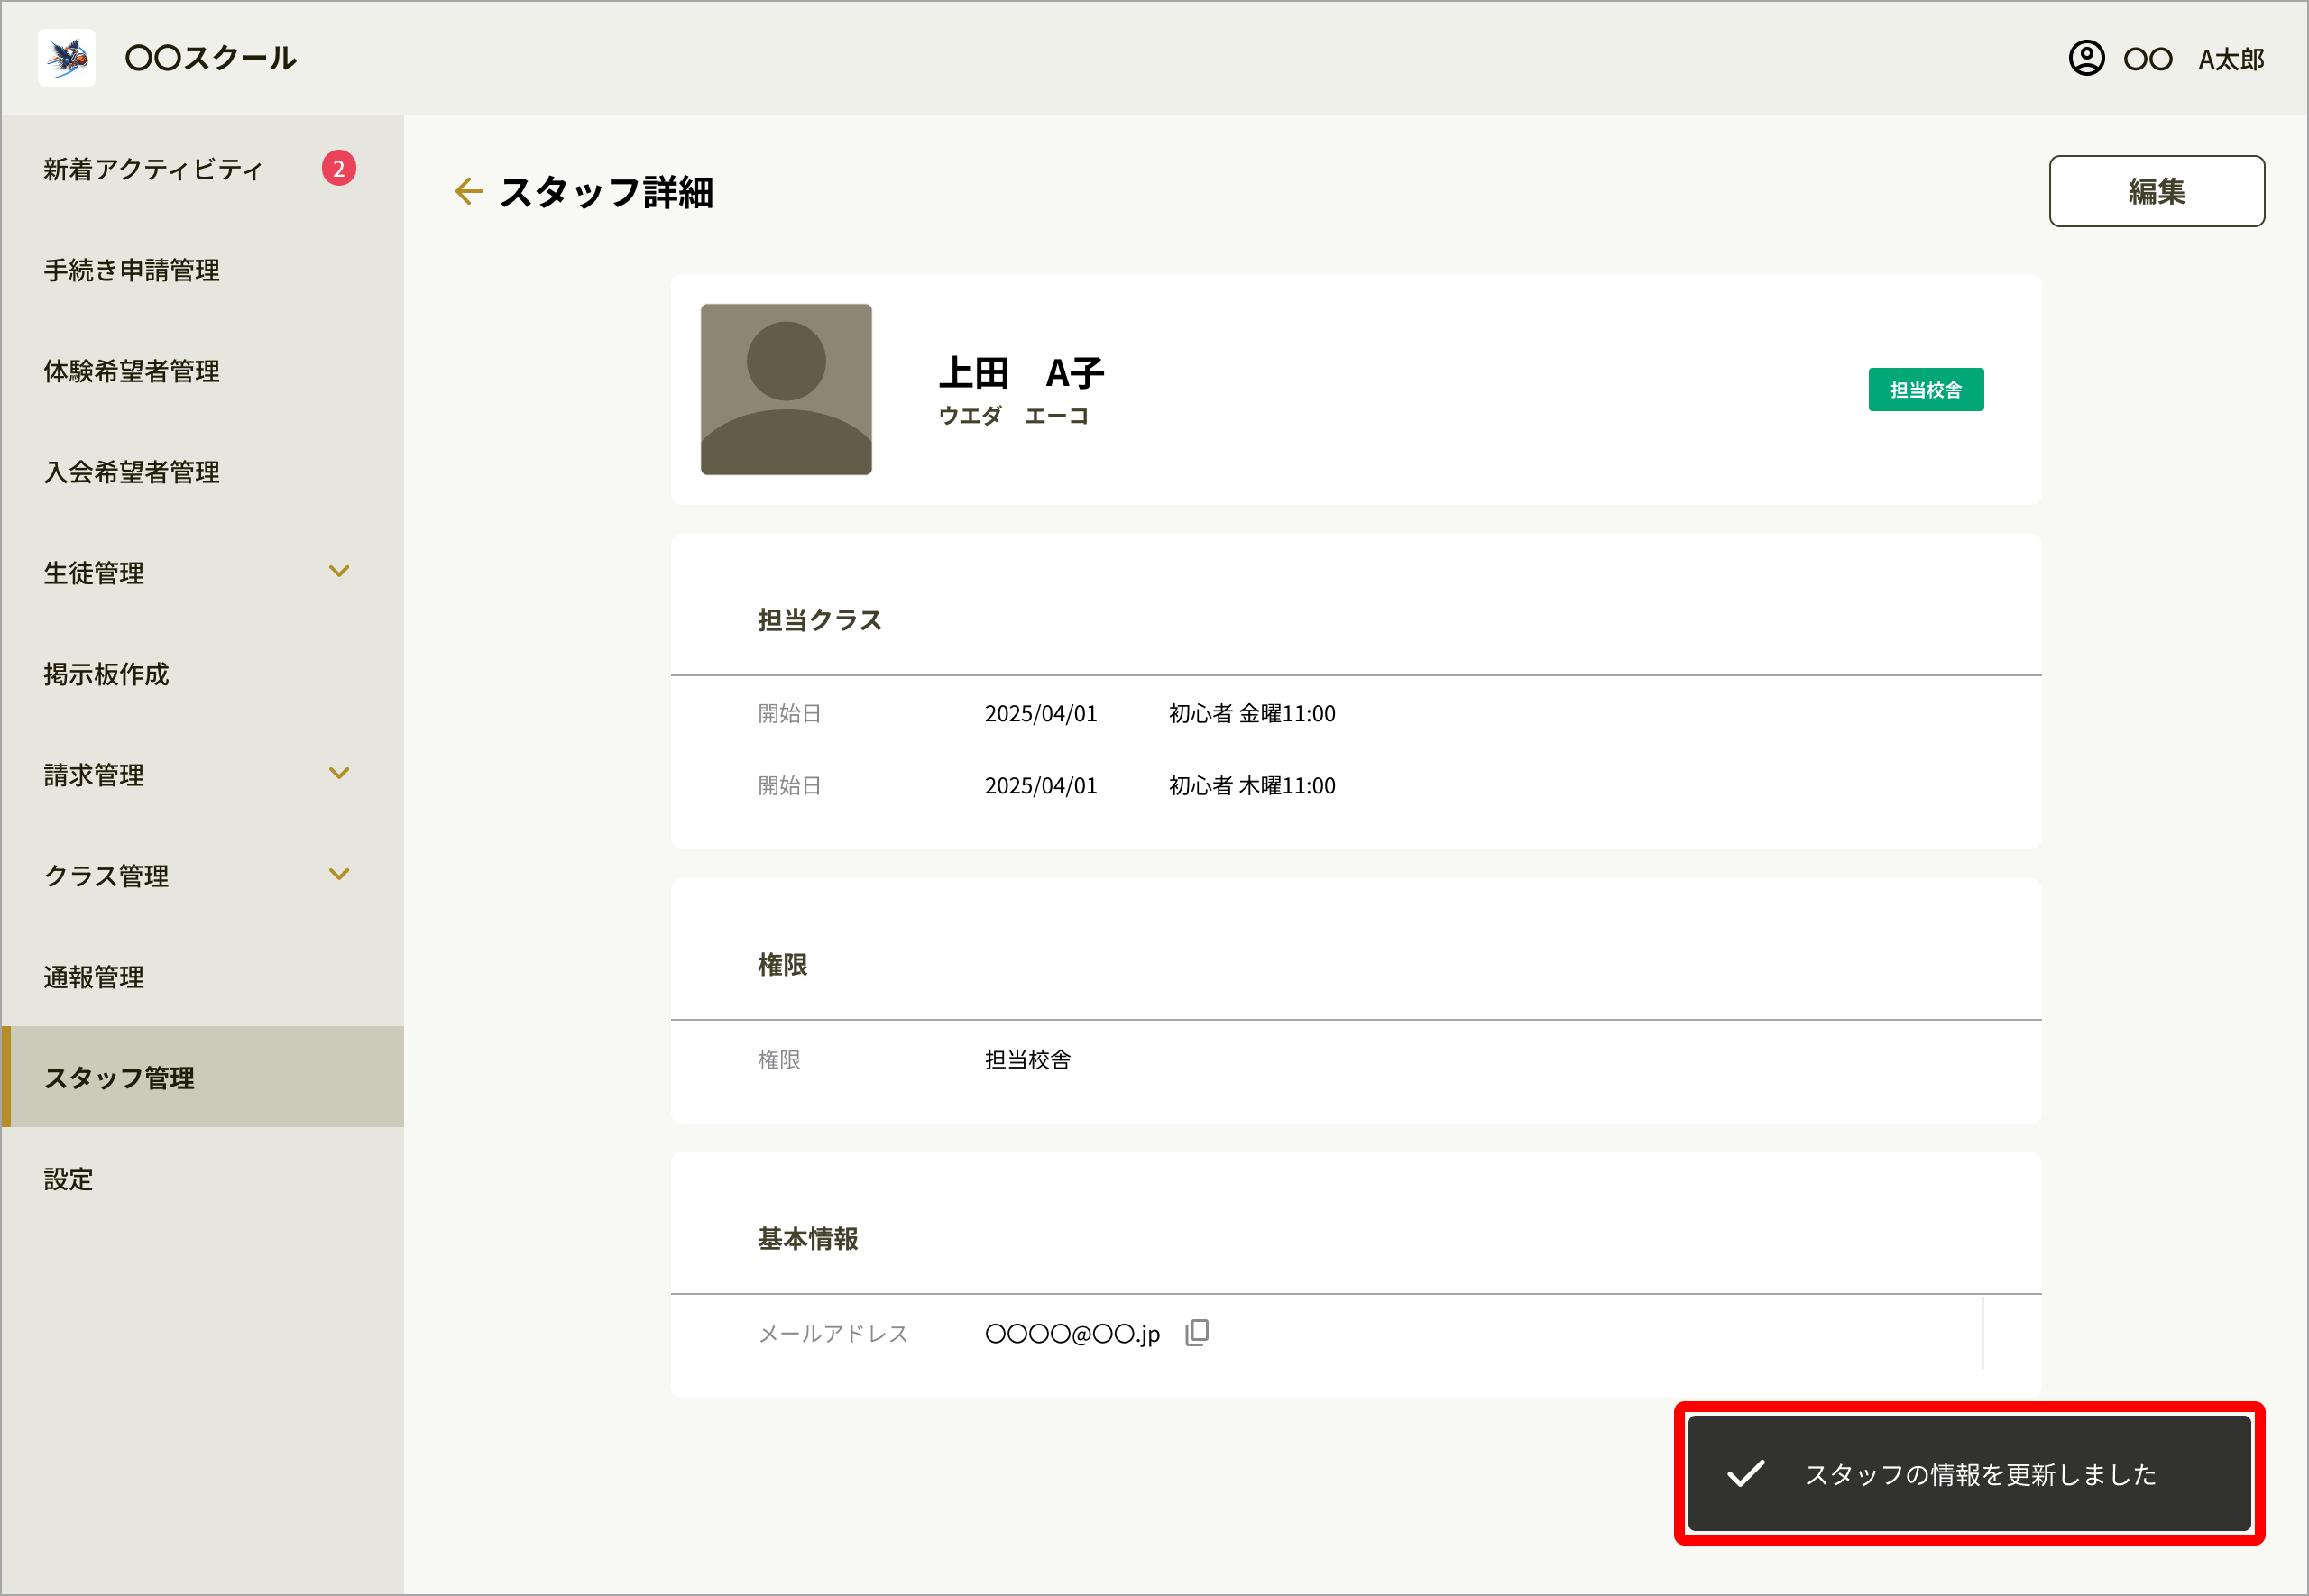
Task: Click the 2025/04/01 date in the 金曜 row
Action: pos(1041,713)
